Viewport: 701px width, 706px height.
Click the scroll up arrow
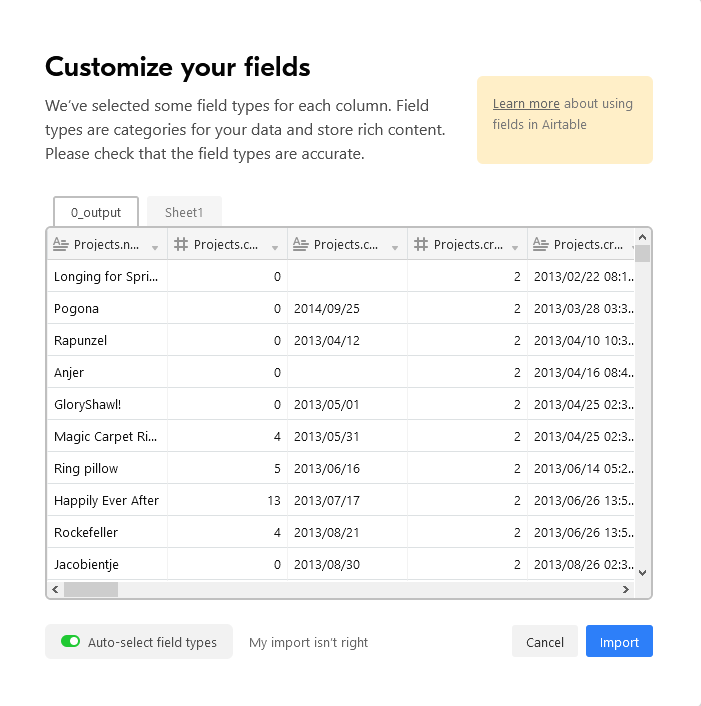[642, 237]
